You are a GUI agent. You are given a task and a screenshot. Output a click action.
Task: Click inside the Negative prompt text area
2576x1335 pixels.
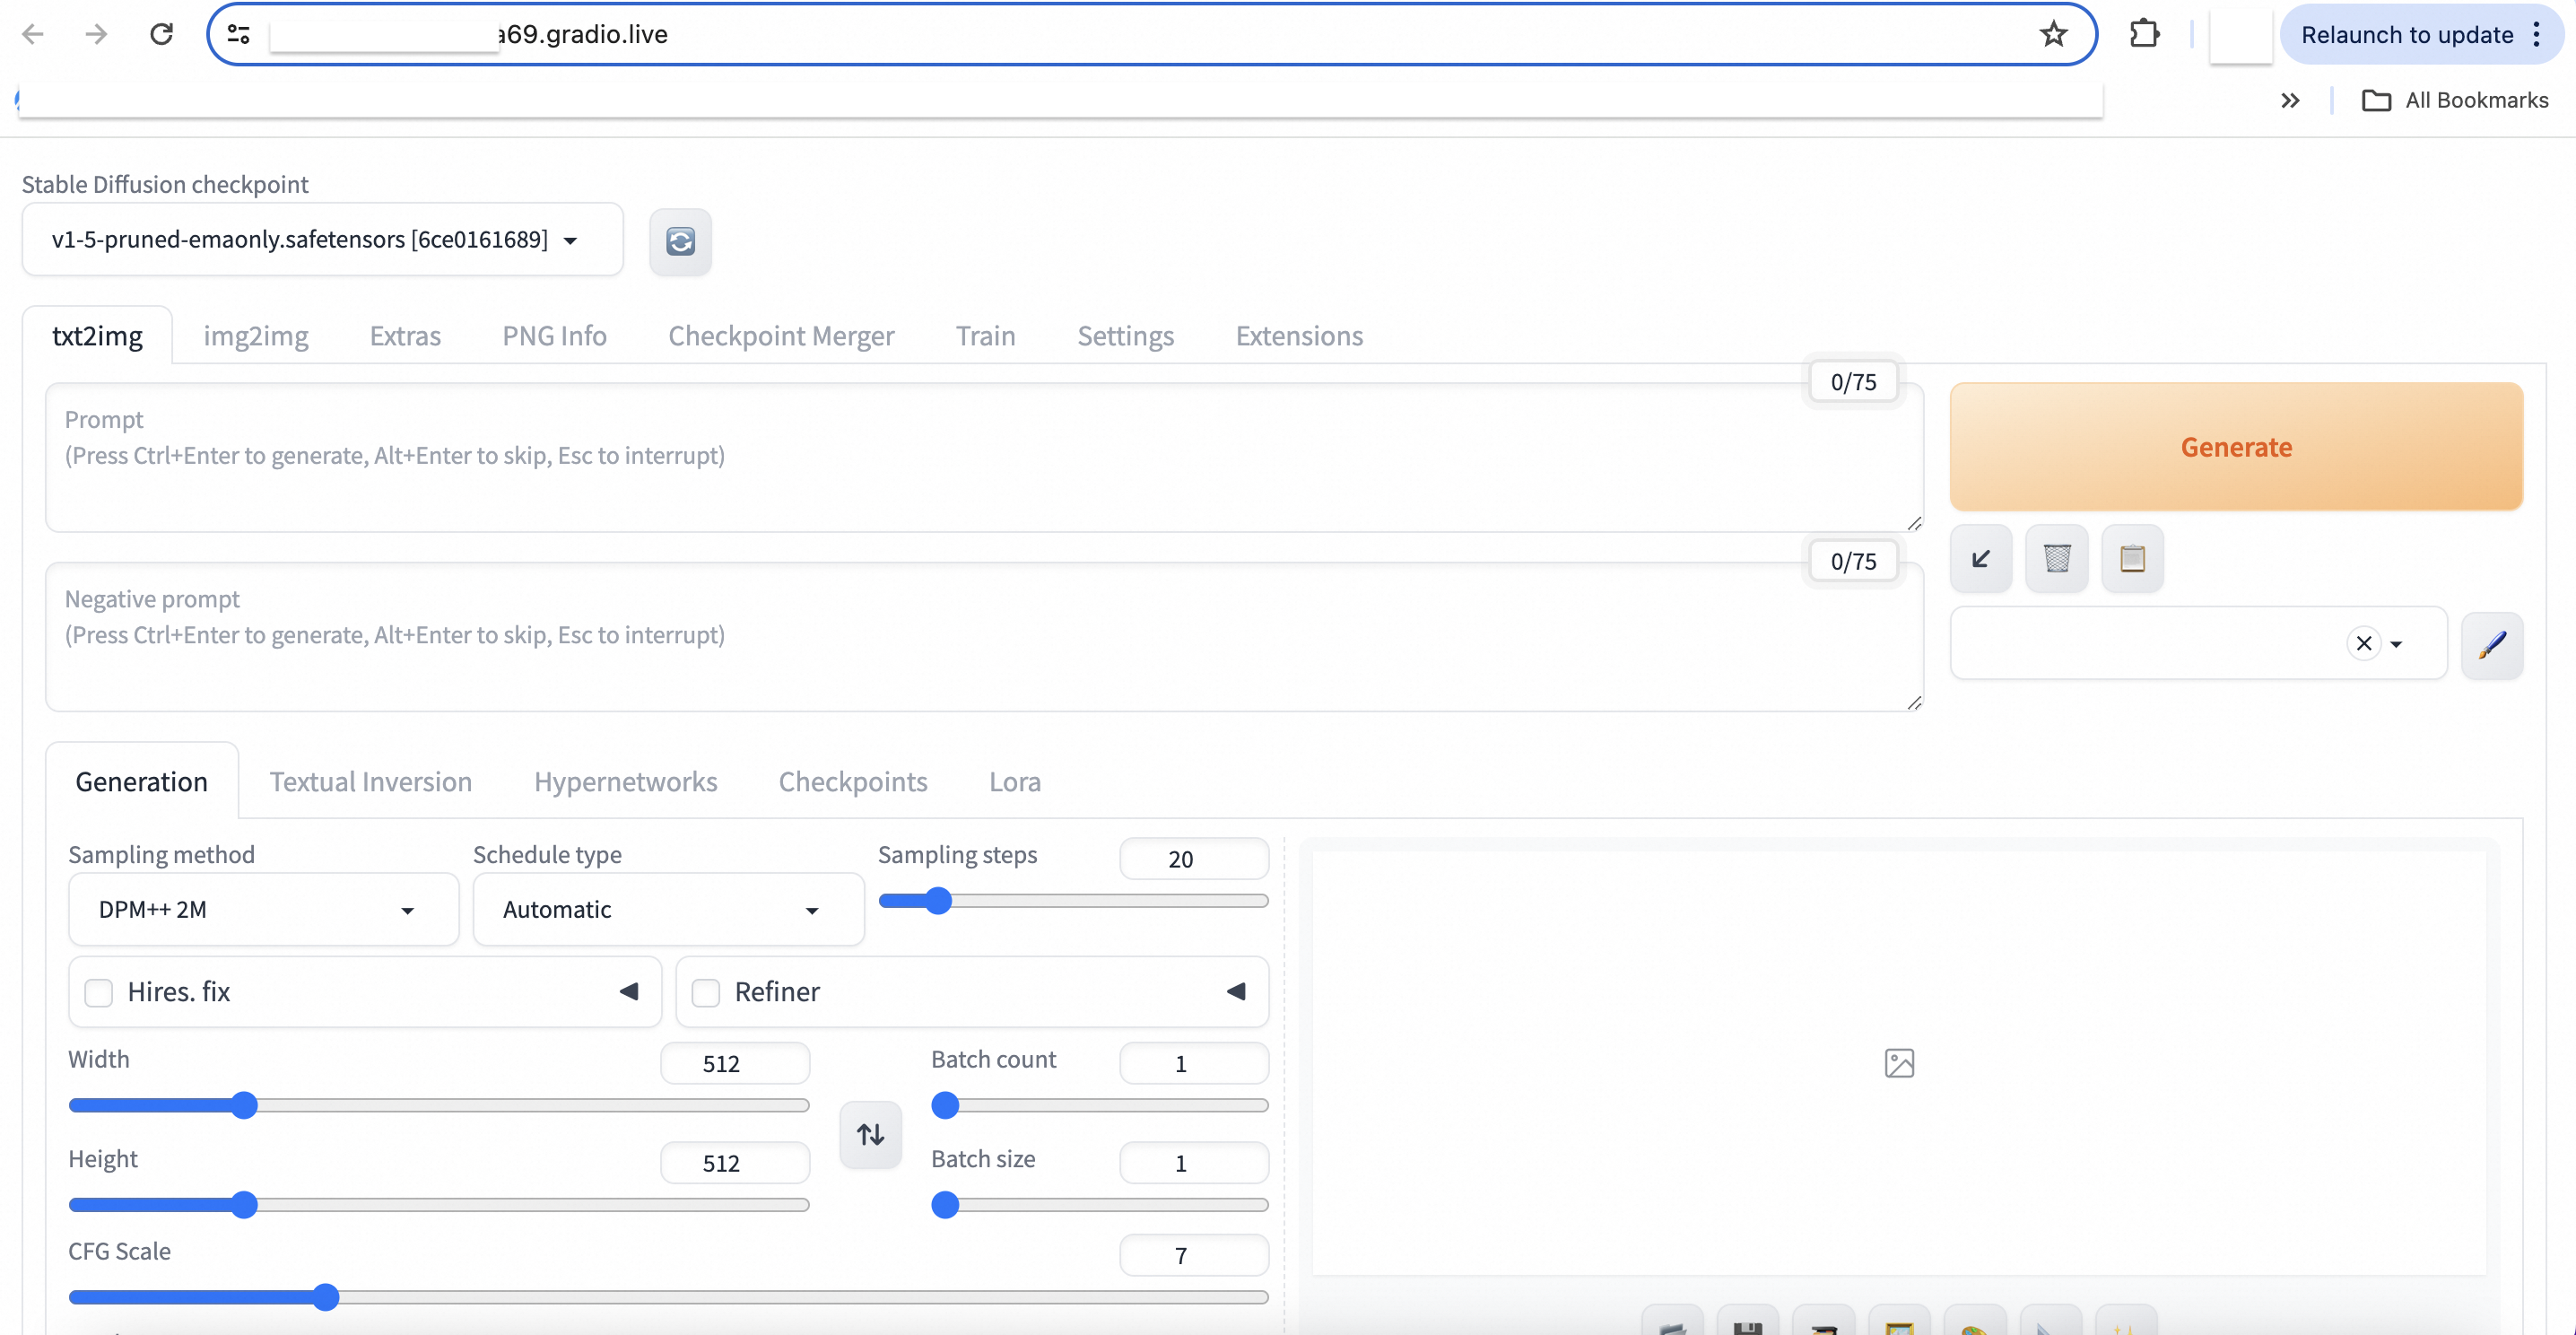tap(984, 637)
